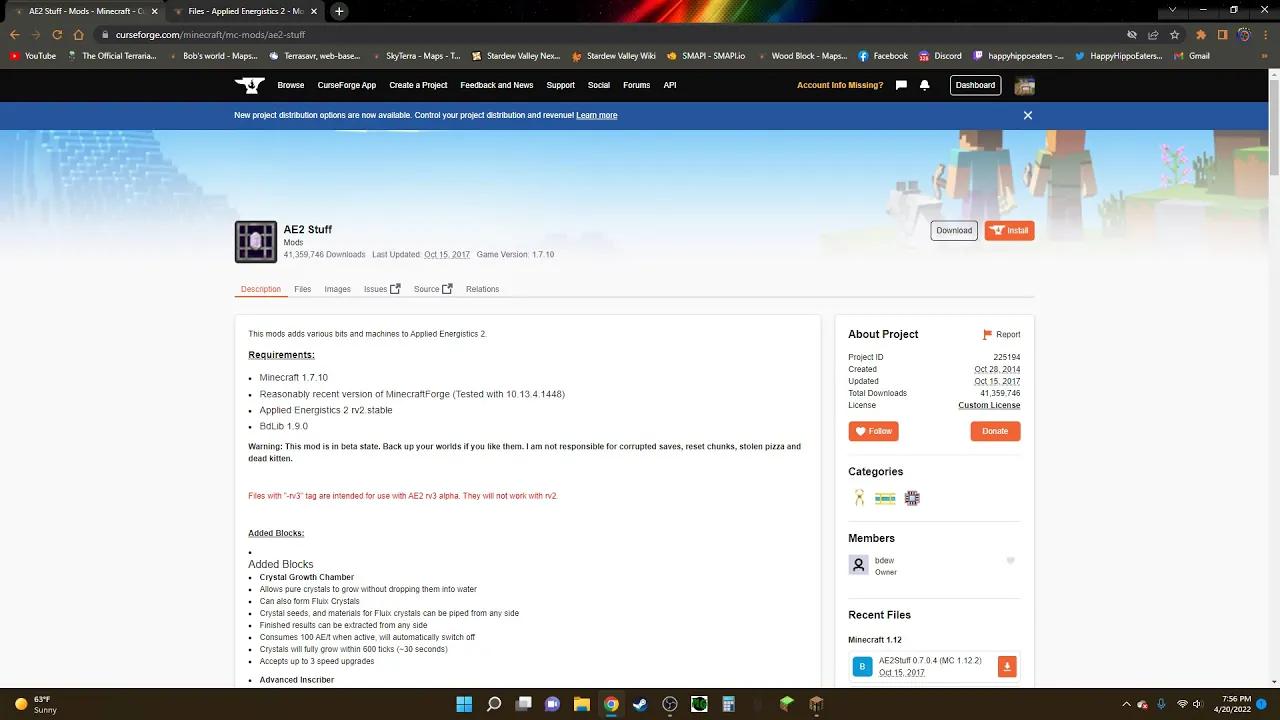
Task: Click the blue B release badge
Action: pos(862,667)
